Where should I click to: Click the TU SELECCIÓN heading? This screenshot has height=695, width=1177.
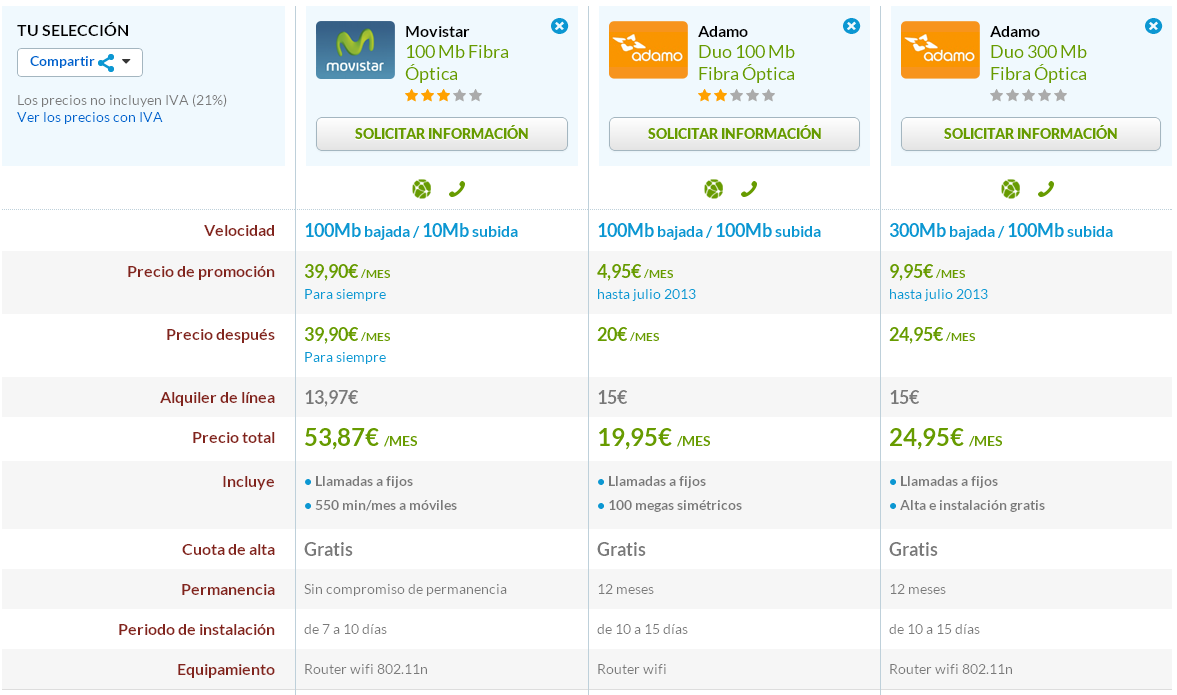point(73,31)
